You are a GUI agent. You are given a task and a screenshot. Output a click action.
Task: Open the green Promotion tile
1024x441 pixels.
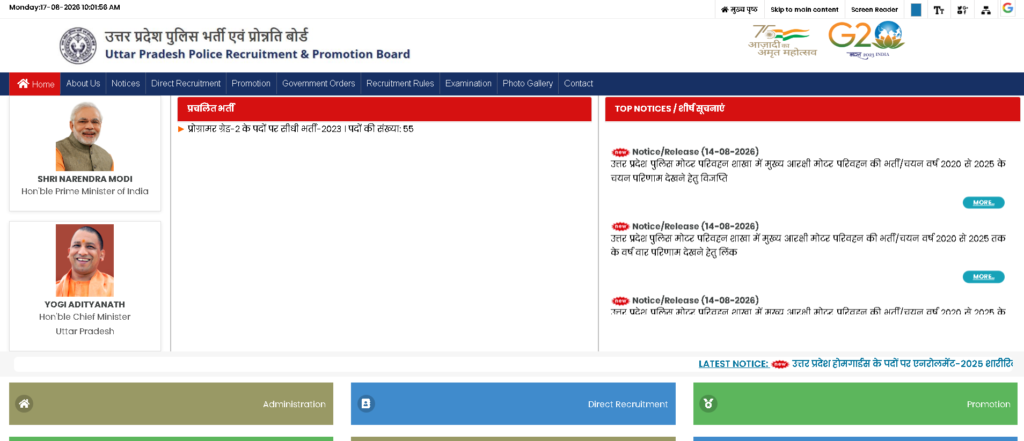[x=855, y=404]
